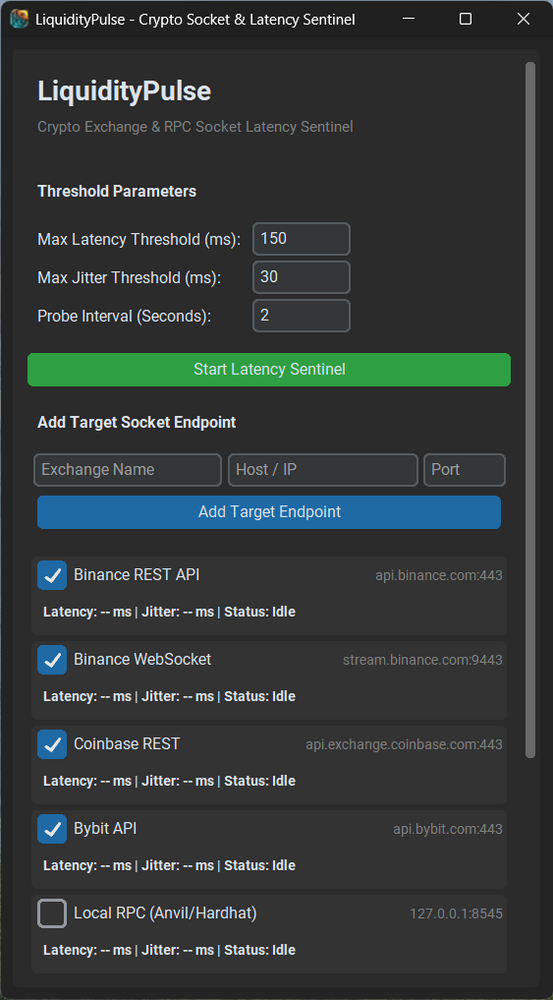Click the LiquidityPulse heading
Screen dimensions: 553x1000
[124, 92]
